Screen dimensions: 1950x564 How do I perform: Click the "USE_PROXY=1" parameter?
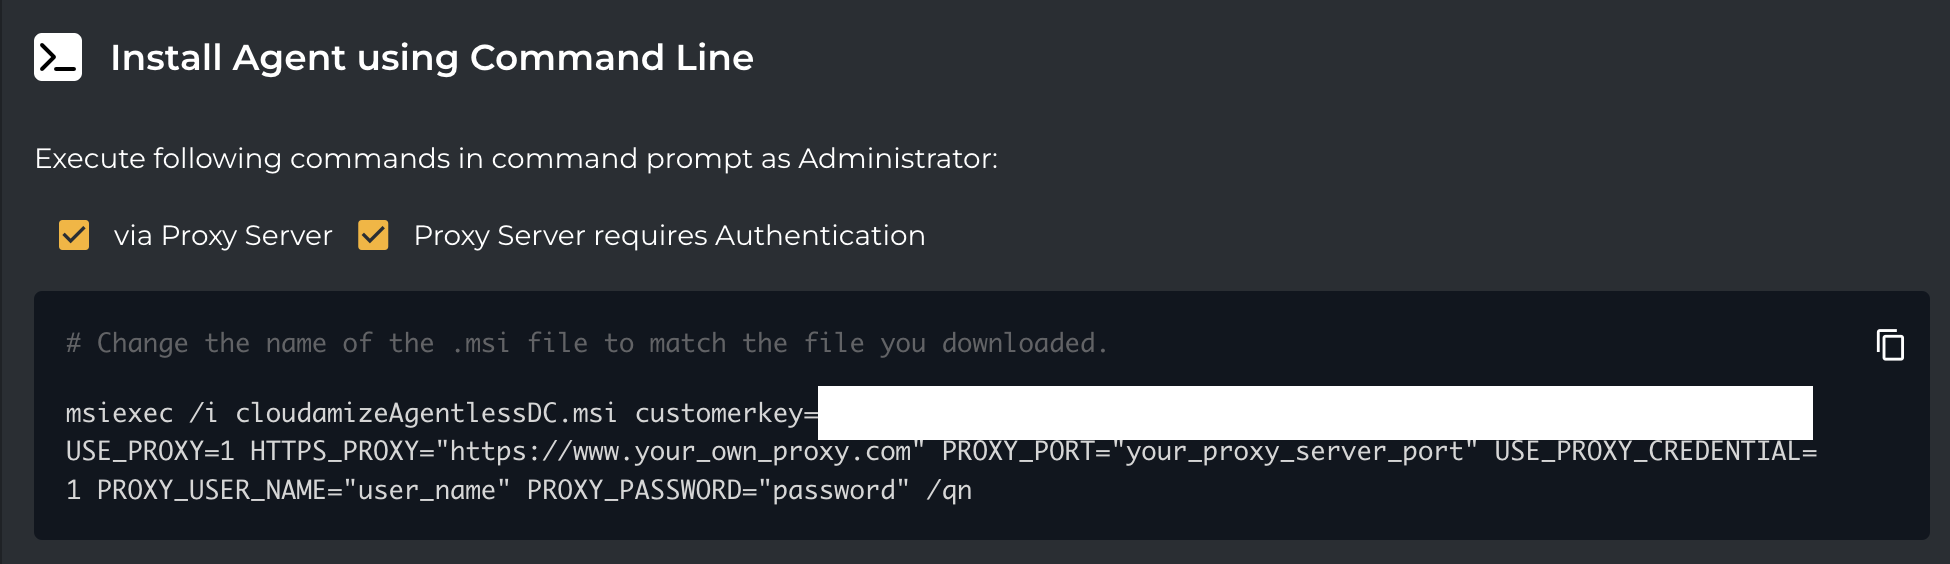(150, 452)
